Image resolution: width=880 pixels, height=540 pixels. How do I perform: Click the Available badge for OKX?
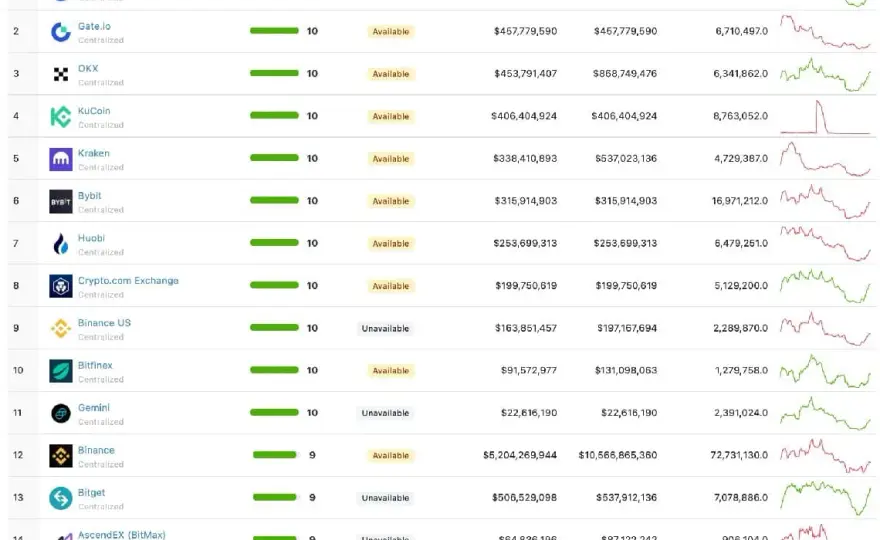pyautogui.click(x=391, y=74)
